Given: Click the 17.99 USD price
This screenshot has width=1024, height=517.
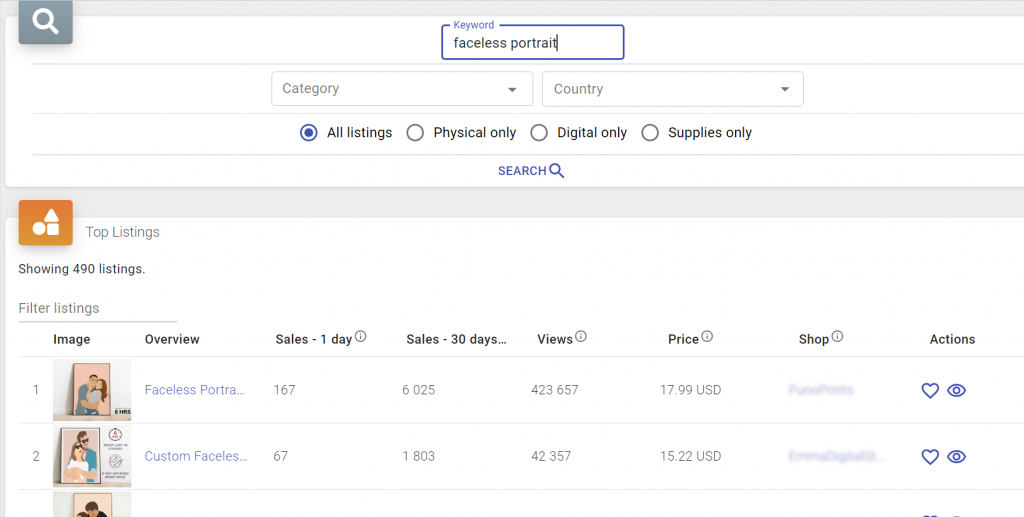Looking at the screenshot, I should (x=690, y=390).
